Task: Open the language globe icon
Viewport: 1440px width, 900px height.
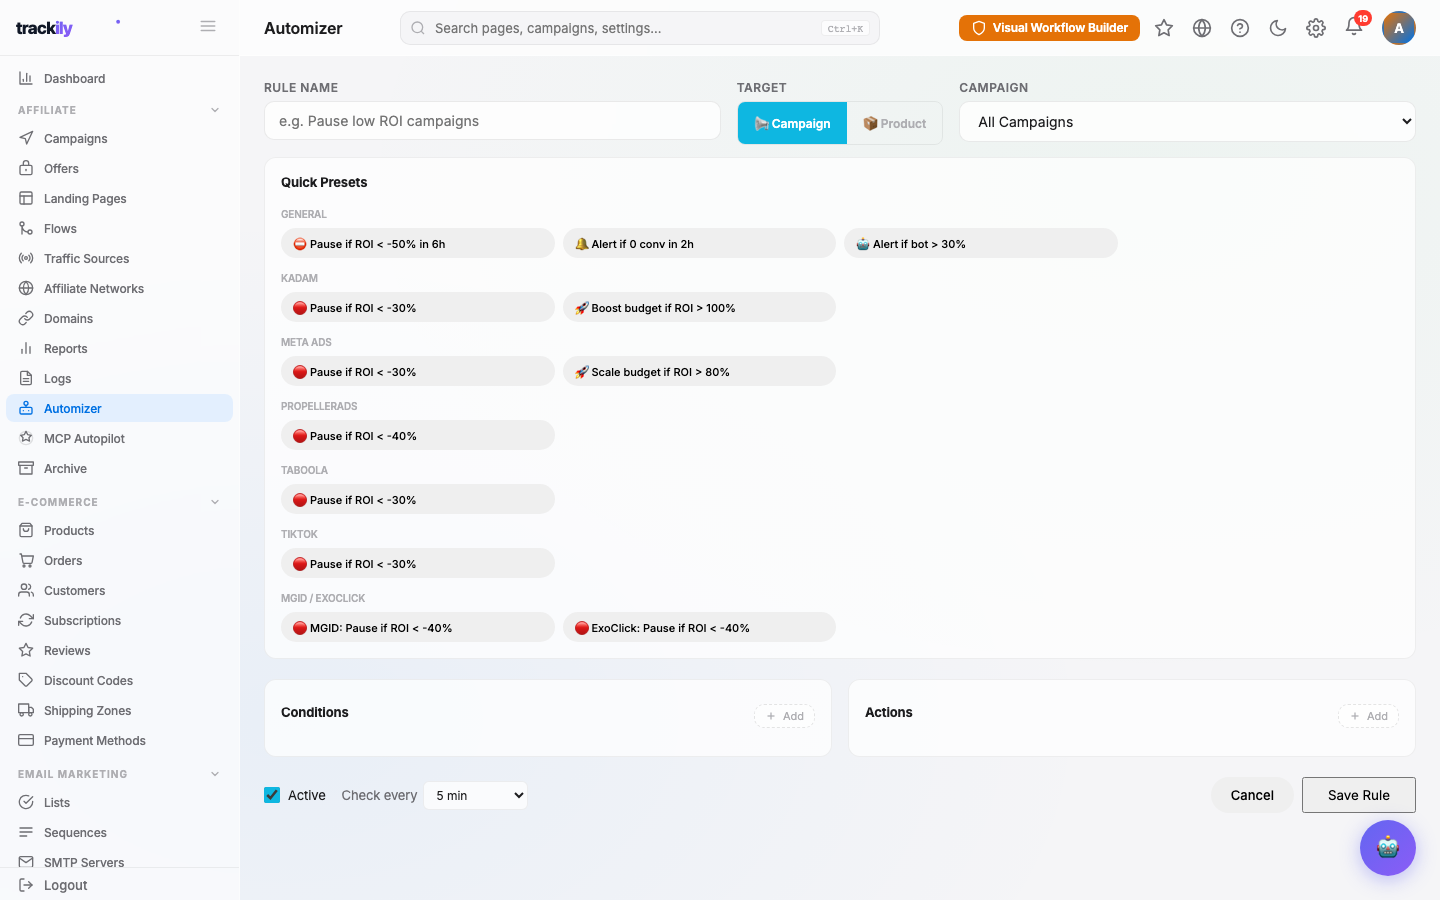Action: click(x=1202, y=28)
